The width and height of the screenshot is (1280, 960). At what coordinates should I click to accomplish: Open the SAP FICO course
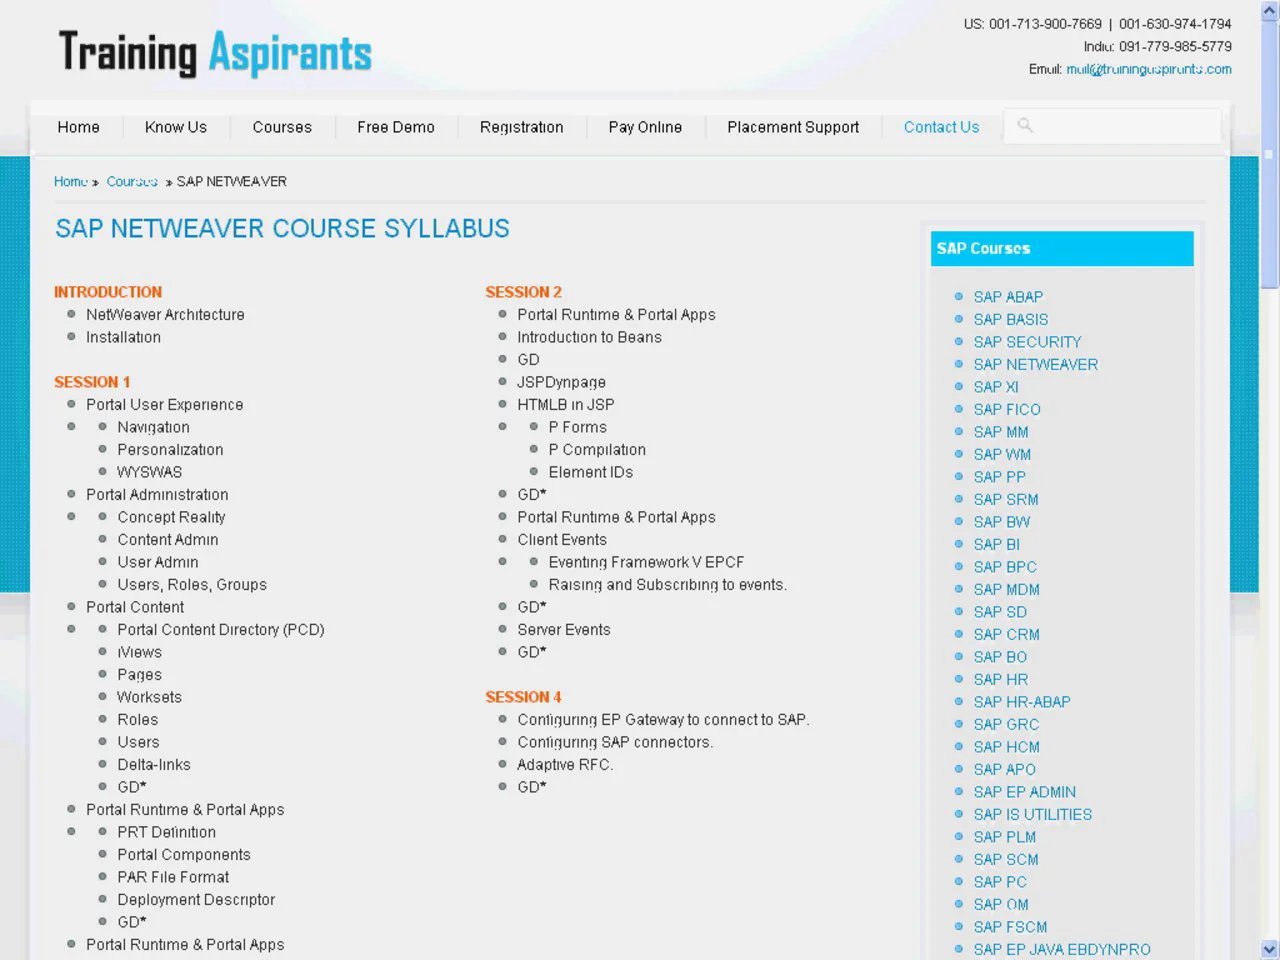[x=1007, y=409]
